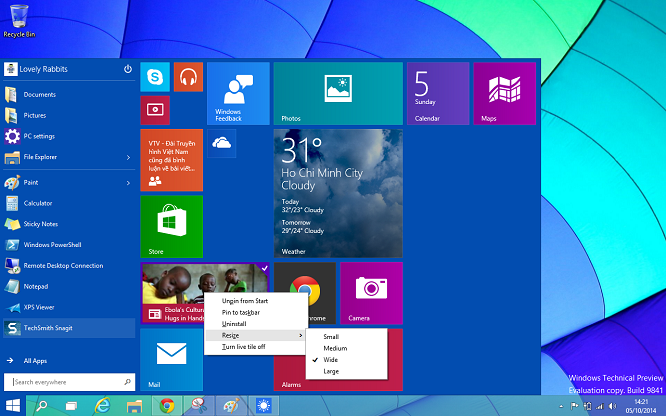Click the volume speaker icon in system tray
666x416 pixels.
[612, 406]
